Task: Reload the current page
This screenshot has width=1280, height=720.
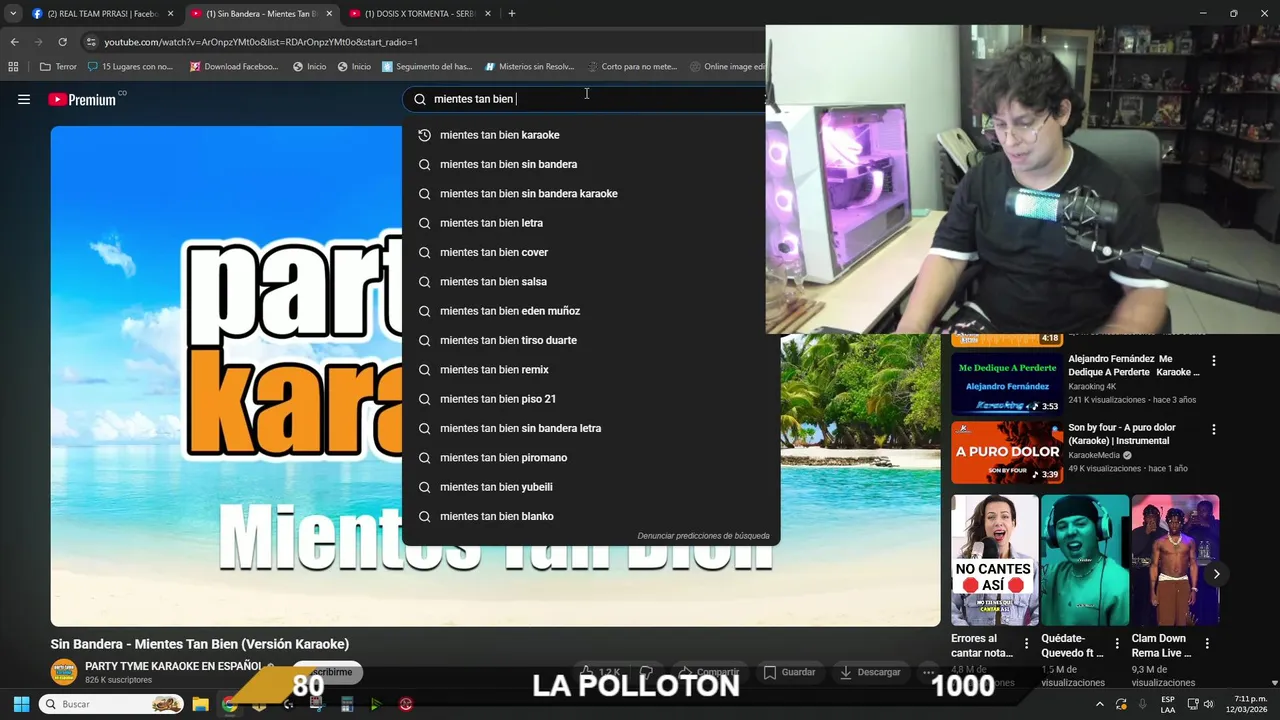Action: click(x=62, y=42)
